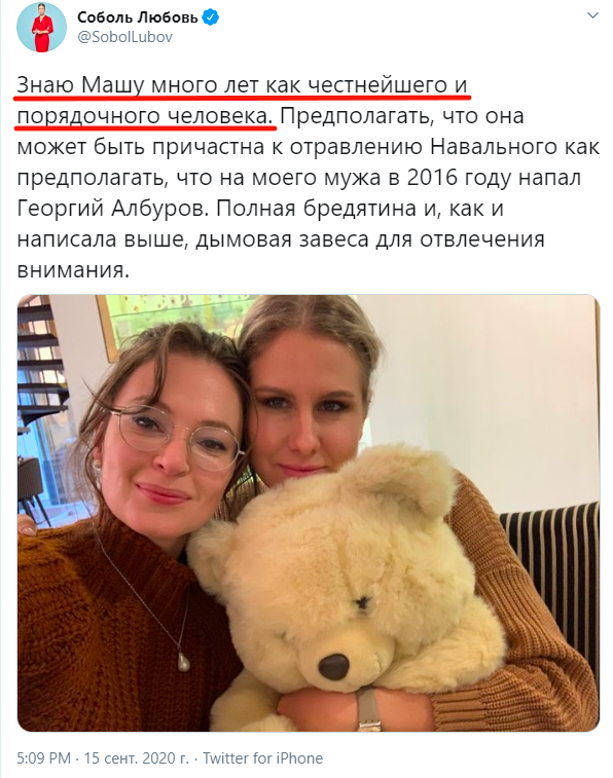Open the Twitter for iPhone source link
Screen dimensions: 613x778
263,758
